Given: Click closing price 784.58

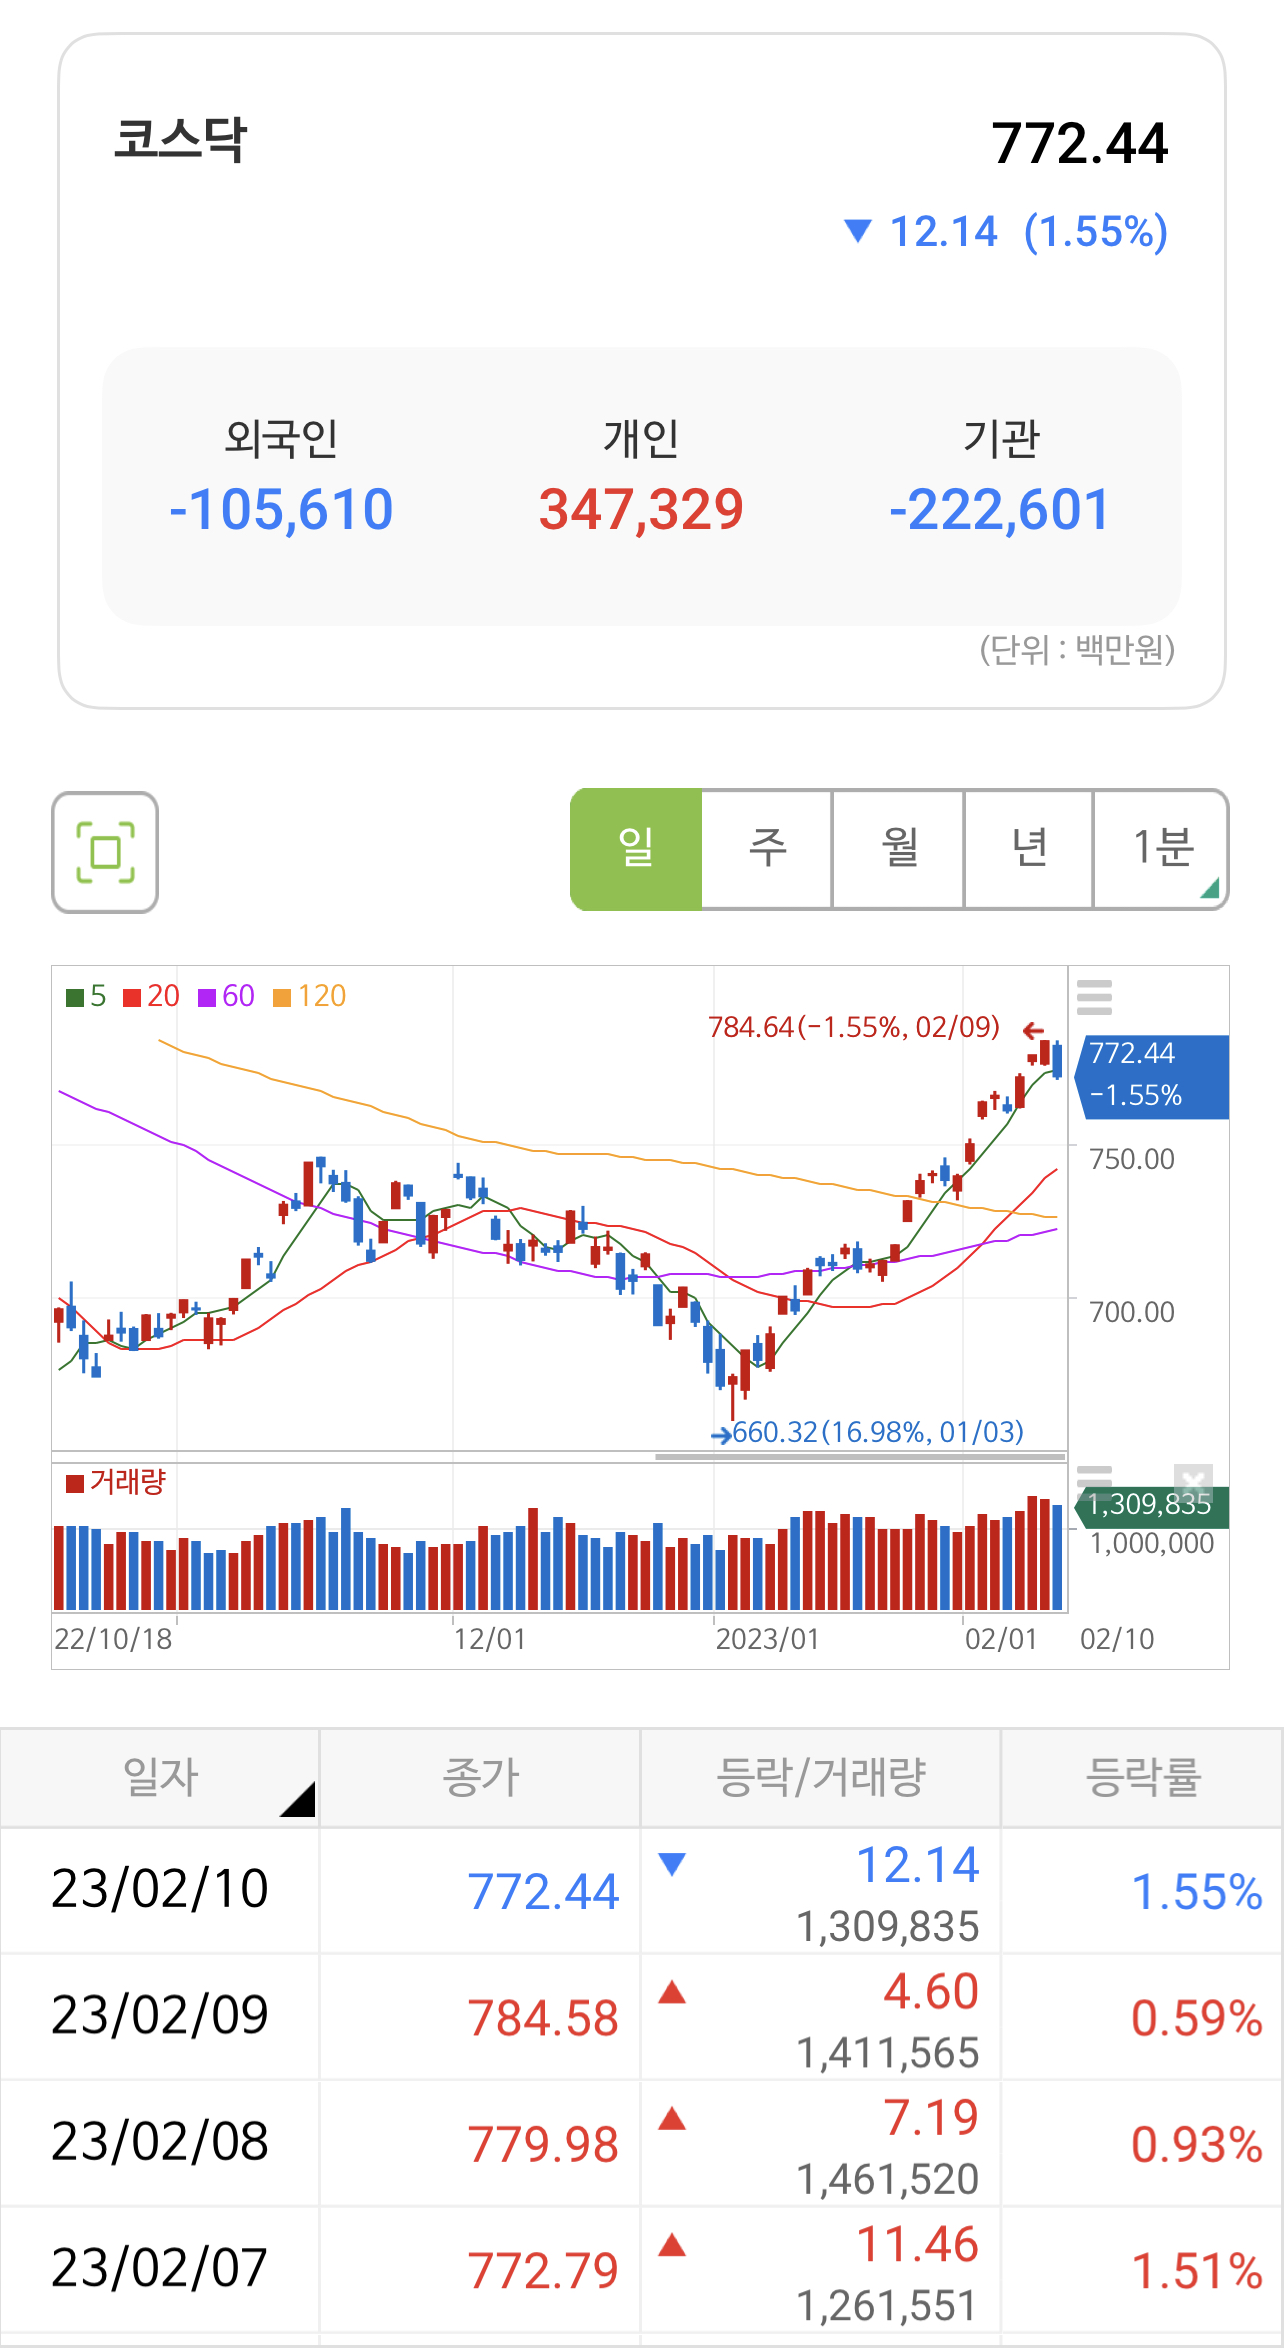Looking at the screenshot, I should [543, 2019].
